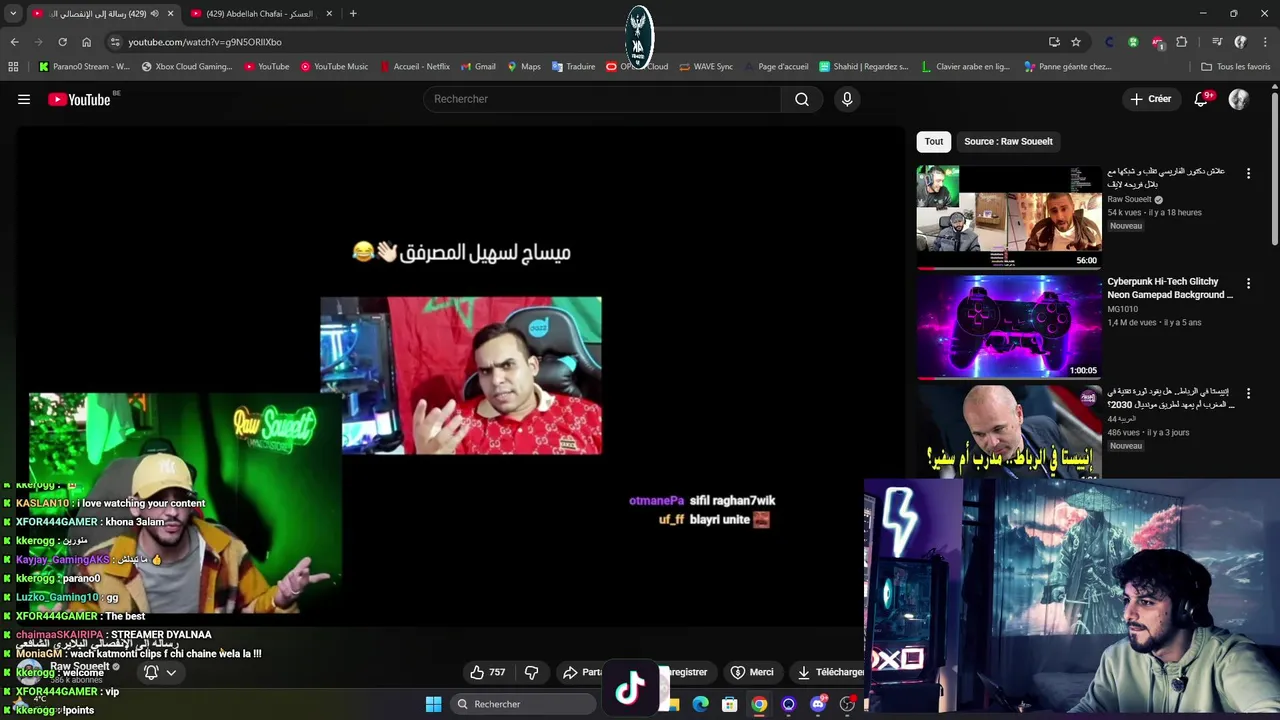
Task: Open Microsoft Store from the taskbar
Action: (730, 704)
